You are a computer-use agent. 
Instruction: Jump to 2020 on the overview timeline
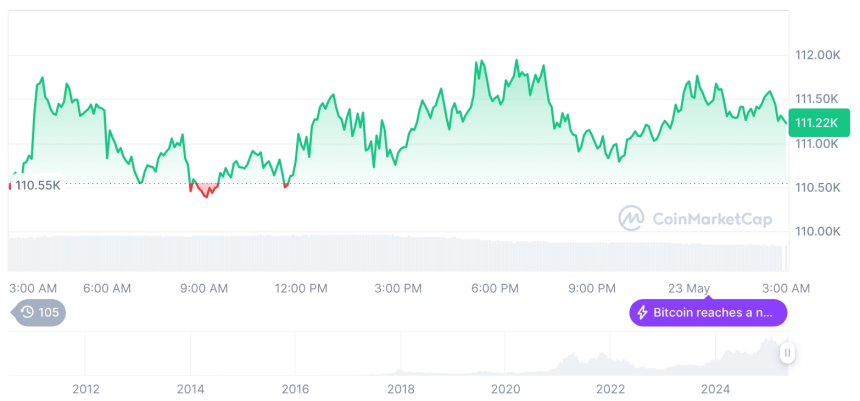click(505, 388)
